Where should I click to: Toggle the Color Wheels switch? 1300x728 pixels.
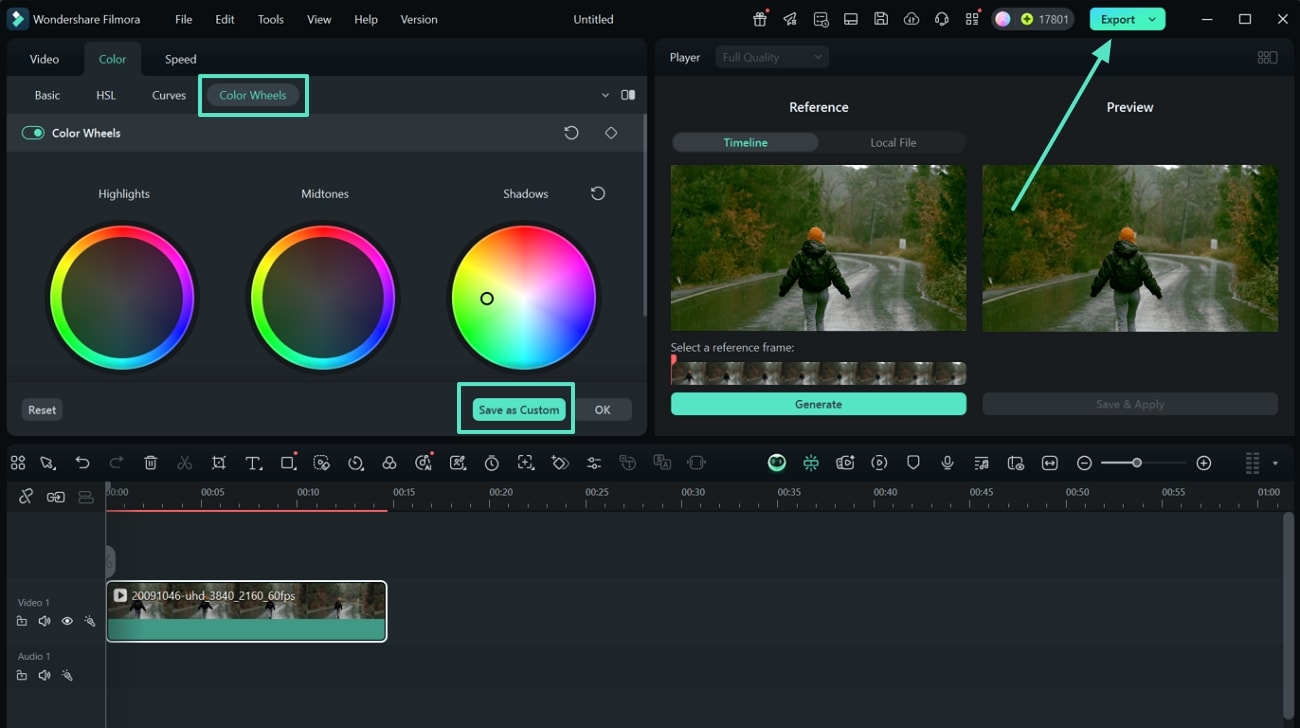coord(33,133)
